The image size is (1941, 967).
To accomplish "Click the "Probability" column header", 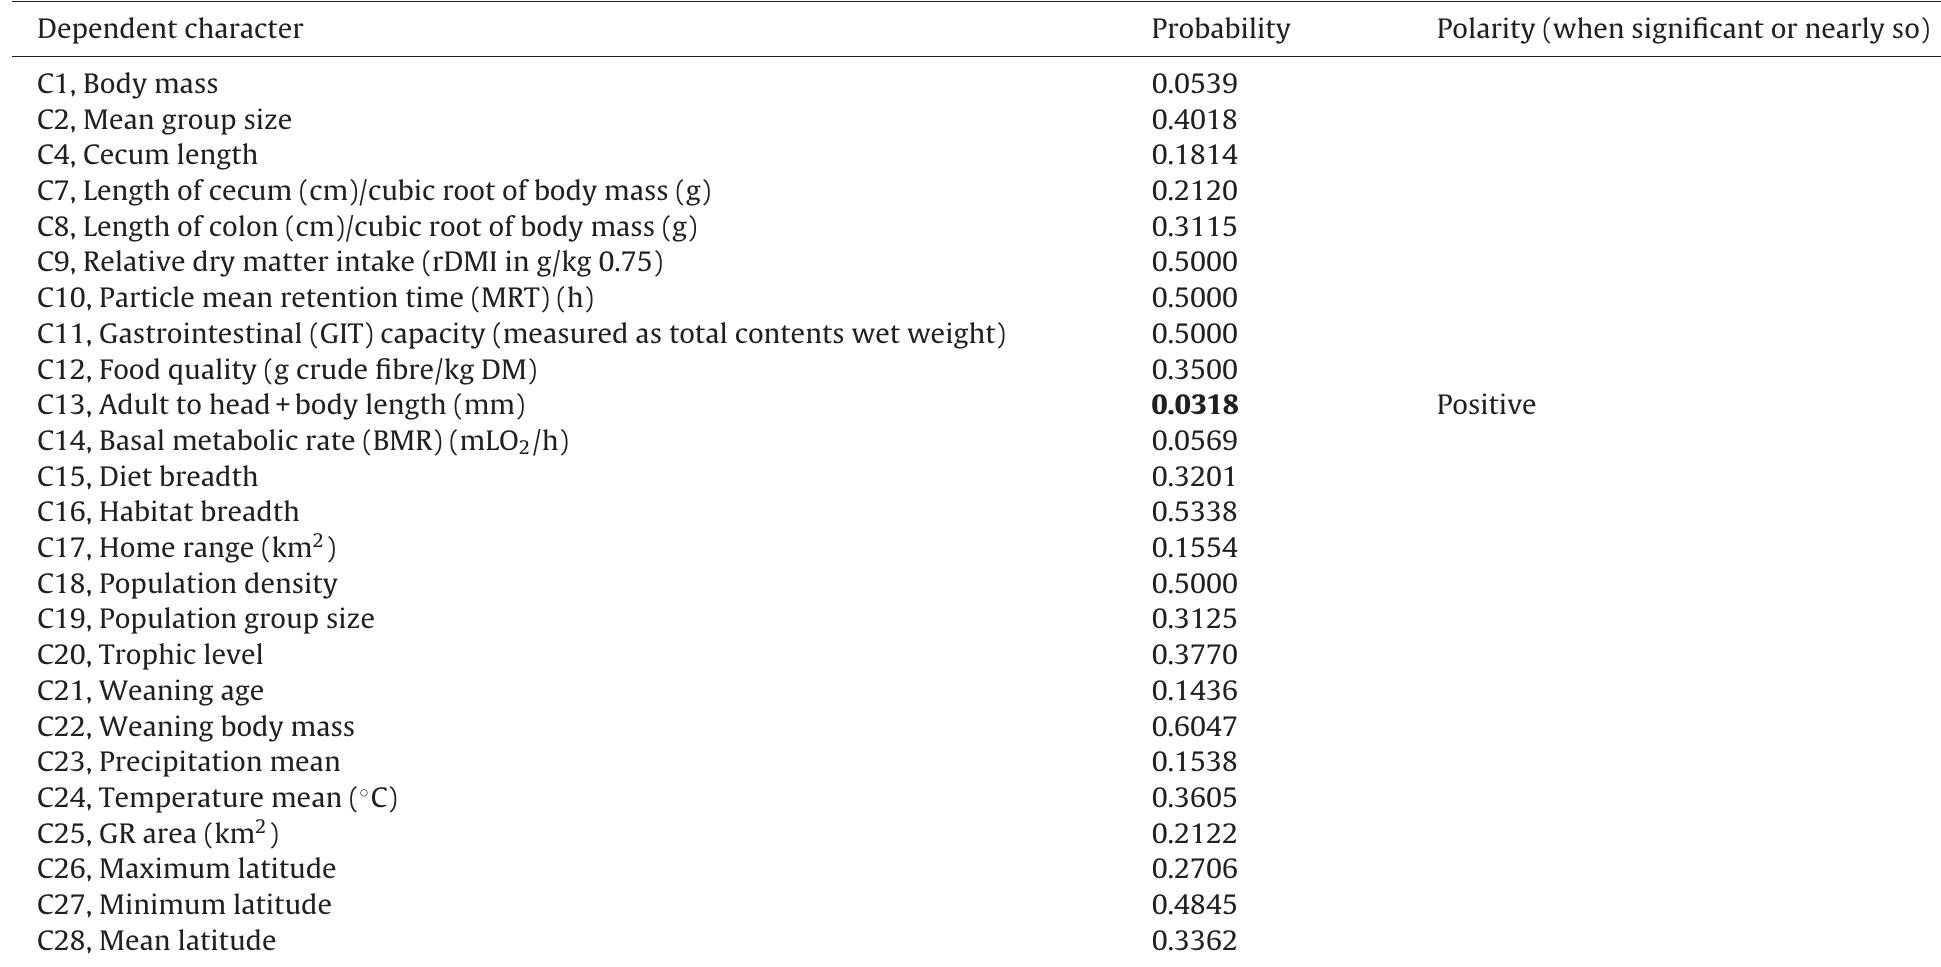I will (1220, 29).
